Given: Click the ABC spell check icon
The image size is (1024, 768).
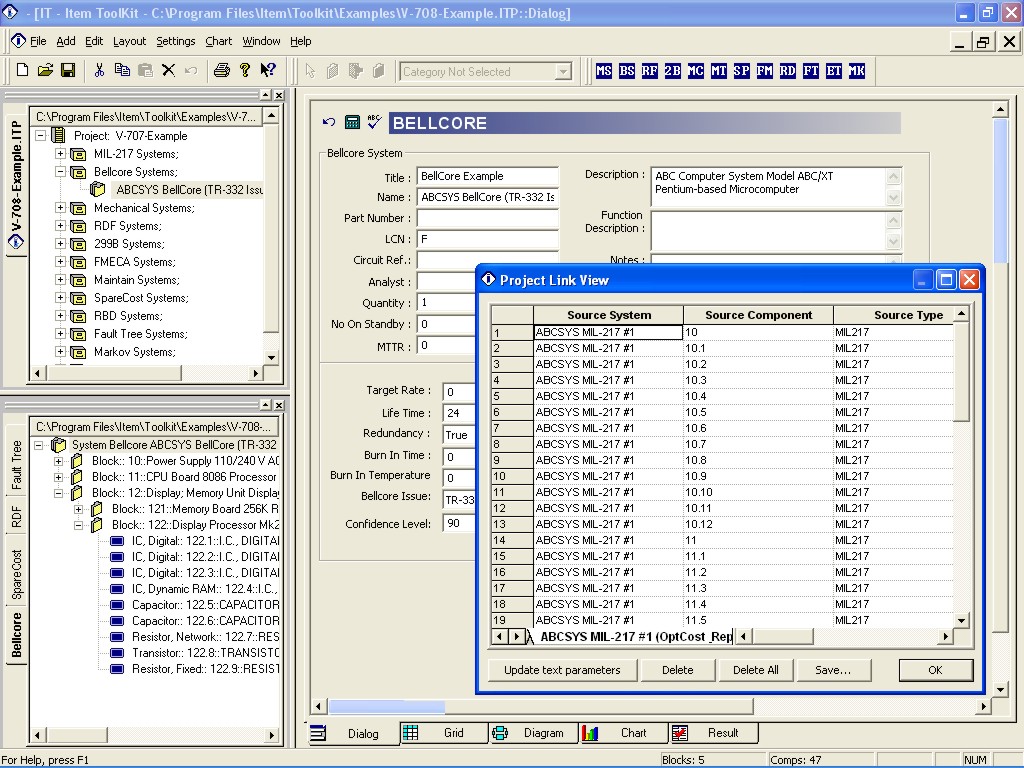Looking at the screenshot, I should click(x=374, y=121).
